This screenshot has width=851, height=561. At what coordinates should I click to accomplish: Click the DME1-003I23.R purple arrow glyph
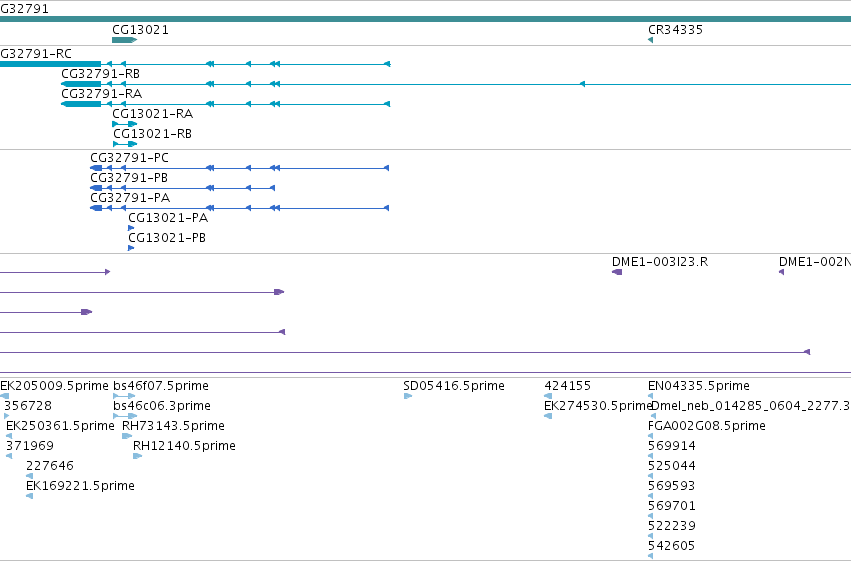click(x=617, y=272)
